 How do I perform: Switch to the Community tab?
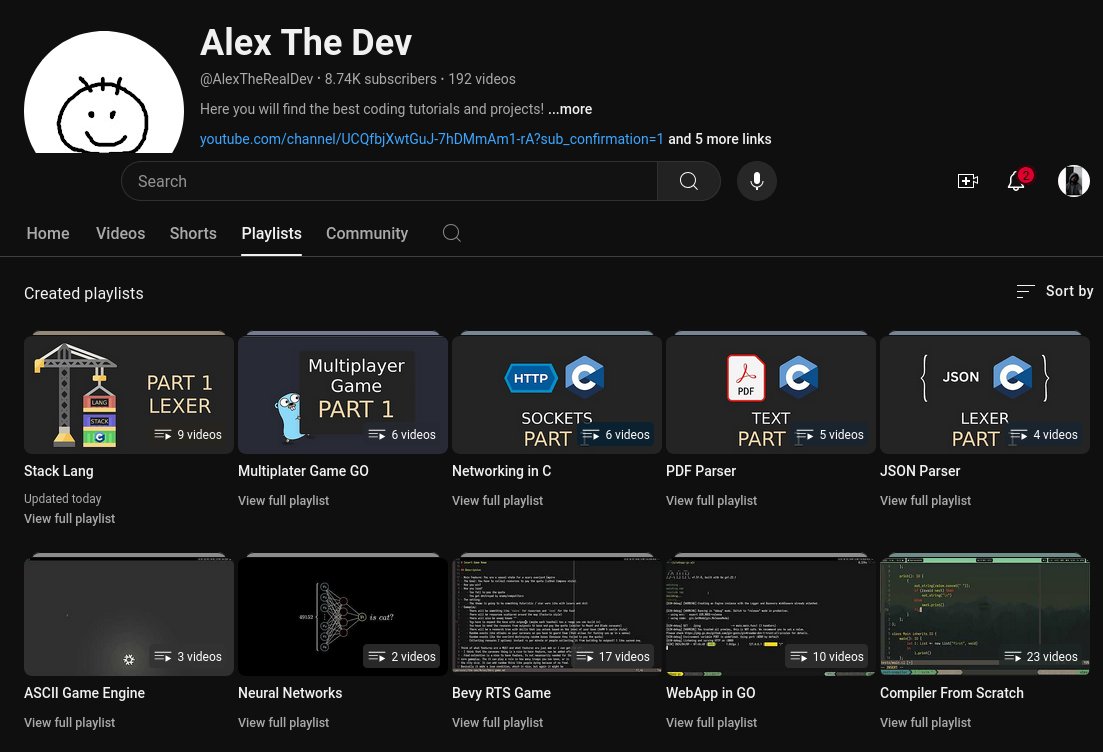pyautogui.click(x=366, y=234)
